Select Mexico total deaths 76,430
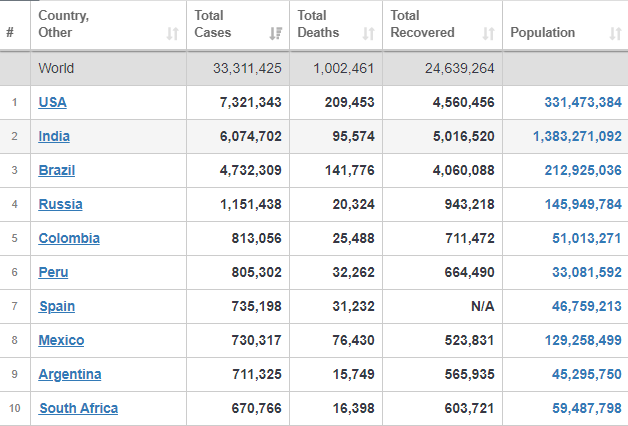The width and height of the screenshot is (628, 426). click(353, 340)
